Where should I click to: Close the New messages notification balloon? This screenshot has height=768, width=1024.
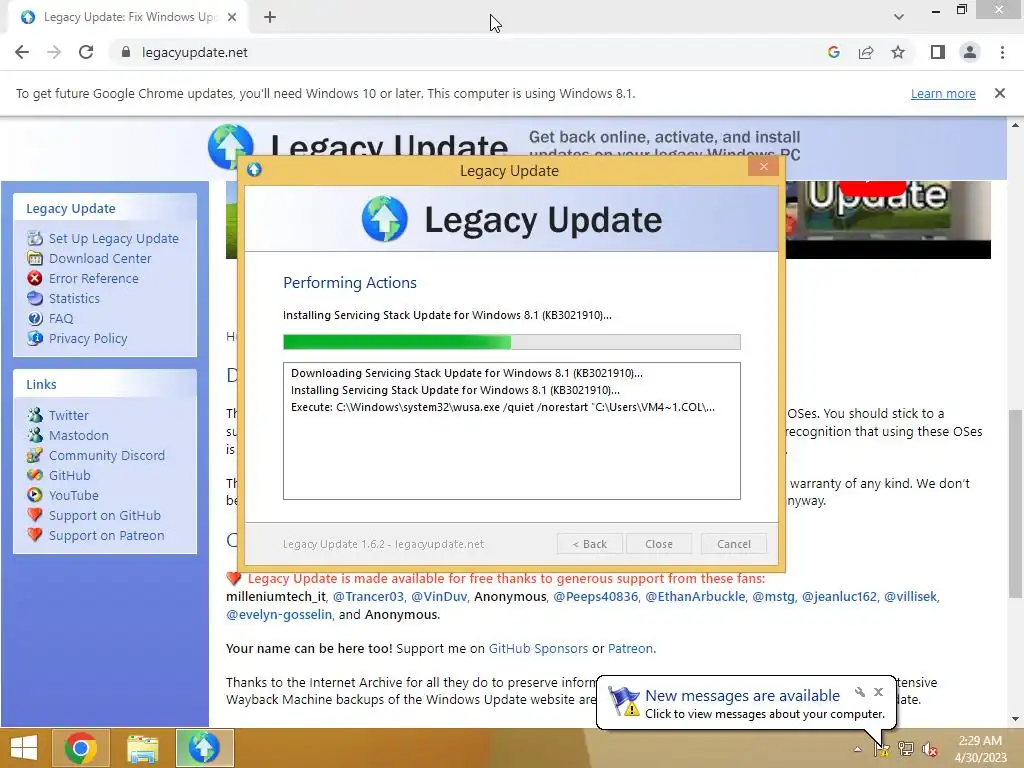click(878, 692)
